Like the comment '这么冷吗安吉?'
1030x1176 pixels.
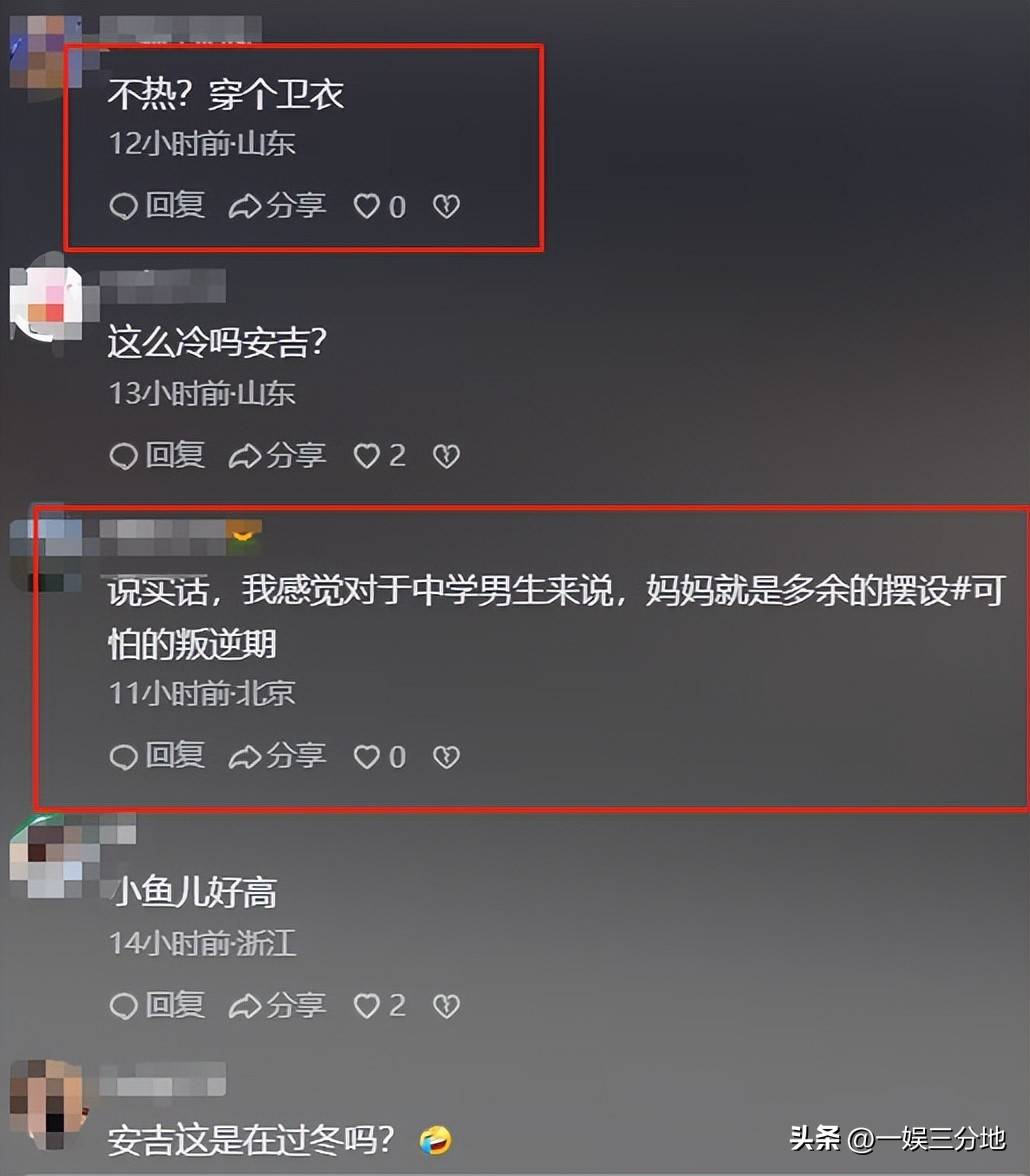point(380,456)
